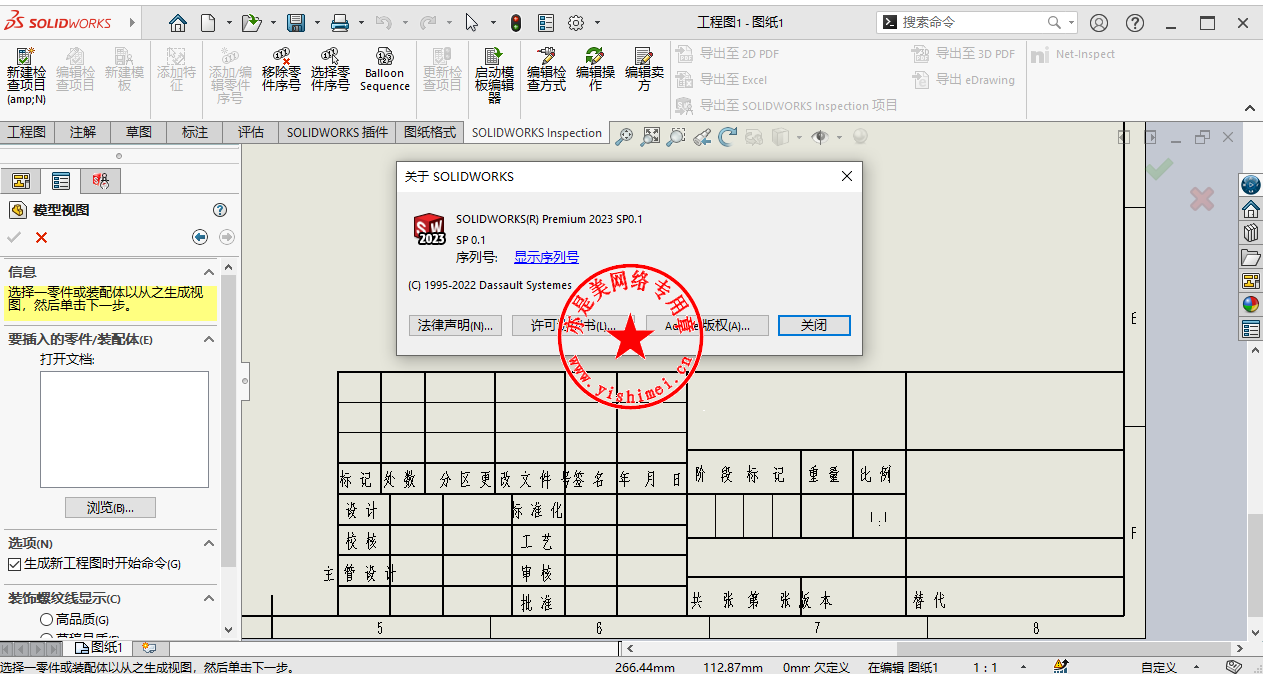Open SOLIDWORKS Resources home icon in task pane
Image resolution: width=1263 pixels, height=674 pixels.
1250,210
